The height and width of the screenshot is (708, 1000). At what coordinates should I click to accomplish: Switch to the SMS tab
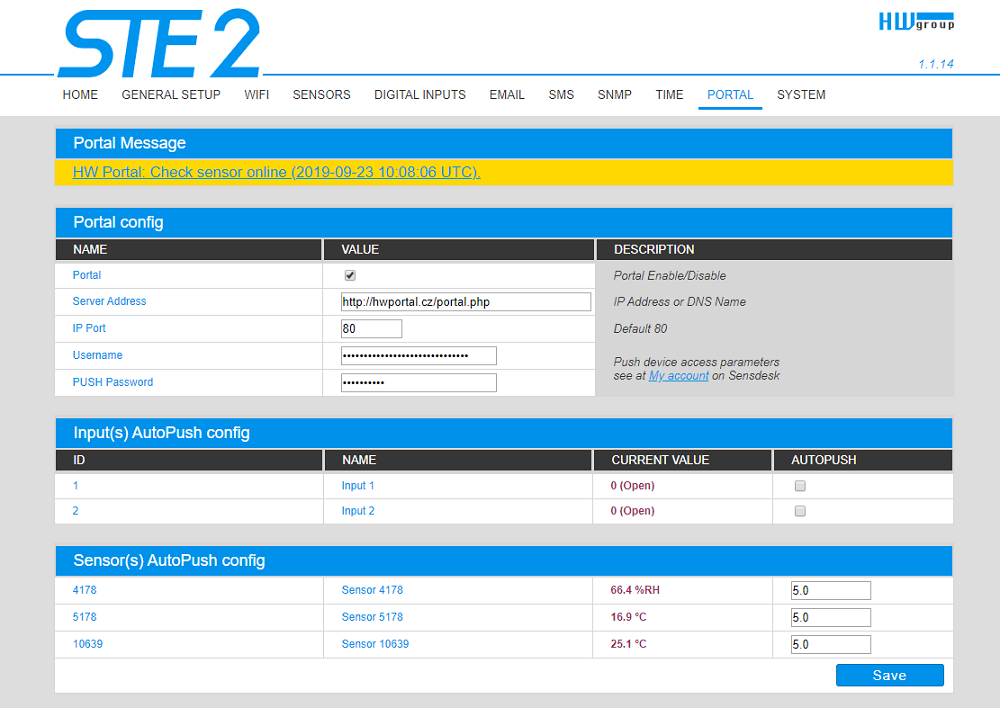click(x=561, y=95)
